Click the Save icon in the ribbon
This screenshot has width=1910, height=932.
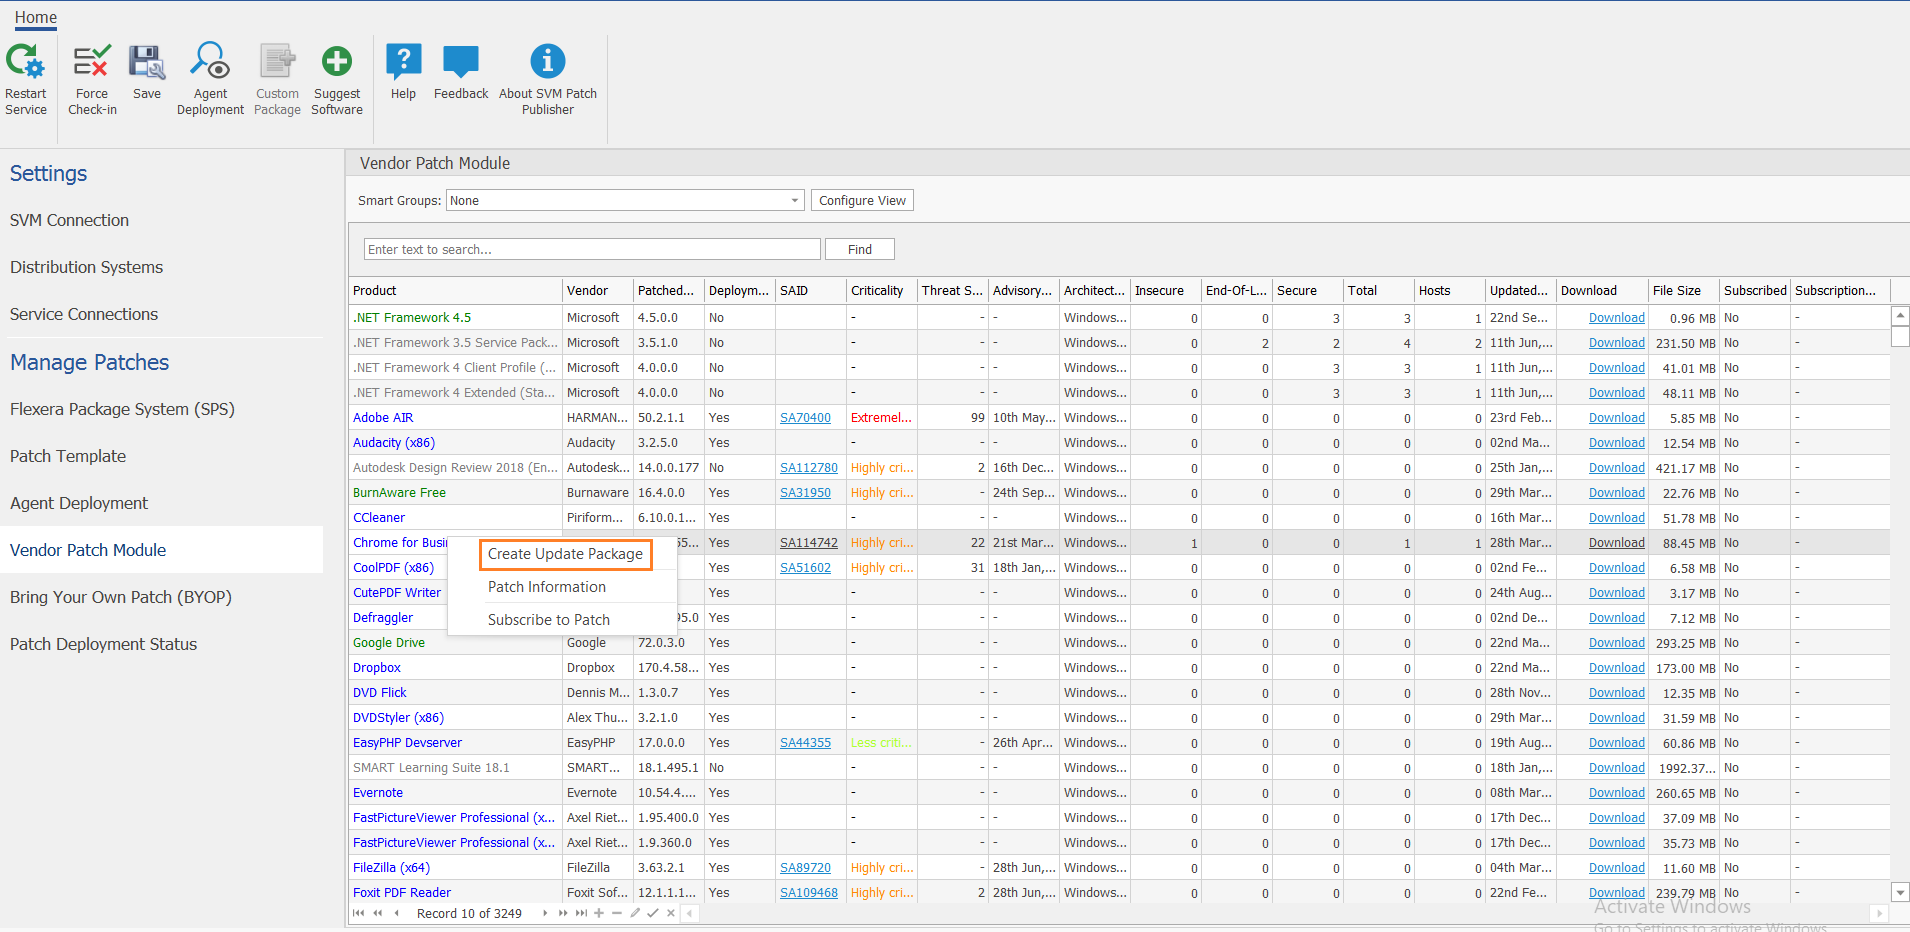tap(146, 61)
